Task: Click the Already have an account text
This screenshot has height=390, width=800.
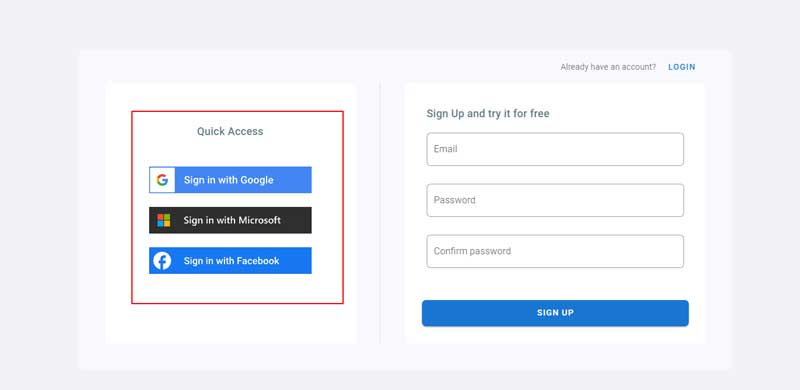Action: click(x=608, y=67)
